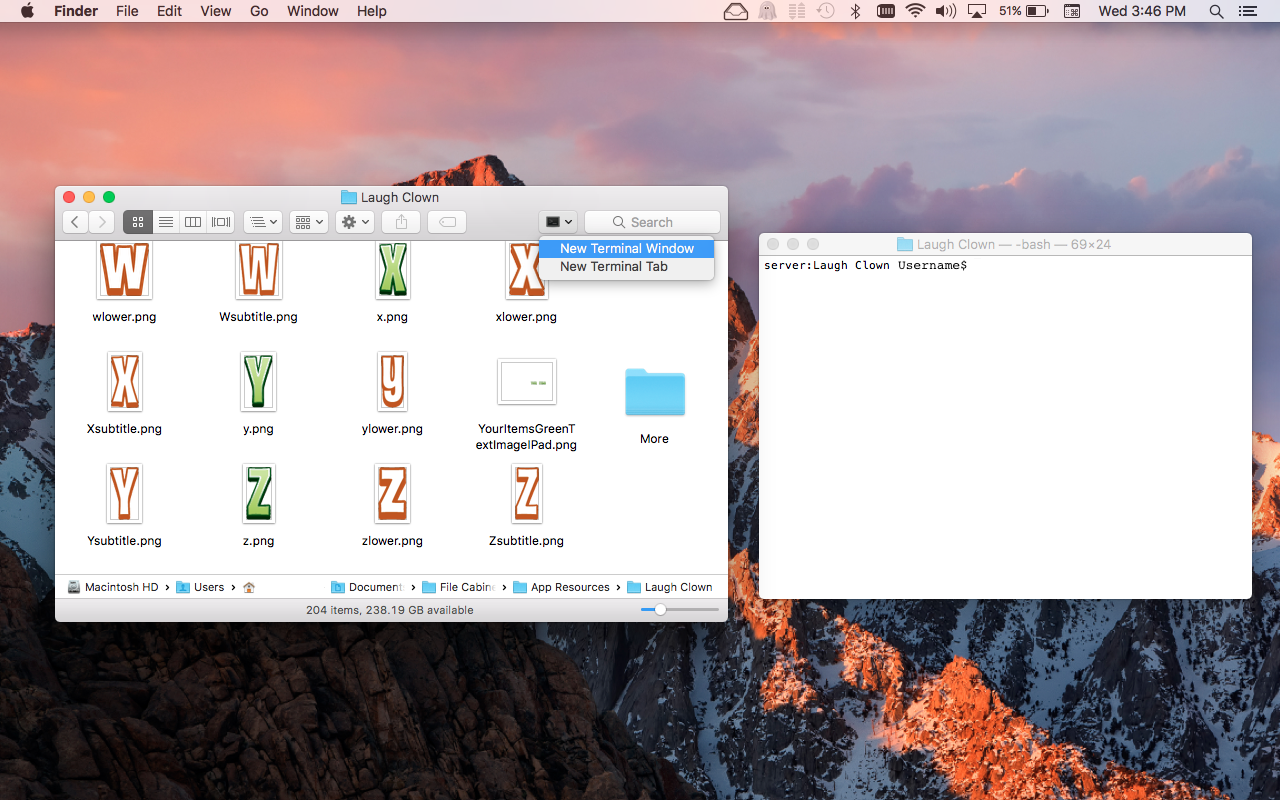Viewport: 1280px width, 800px height.
Task: Select the wlower.png file icon
Action: coord(124,270)
